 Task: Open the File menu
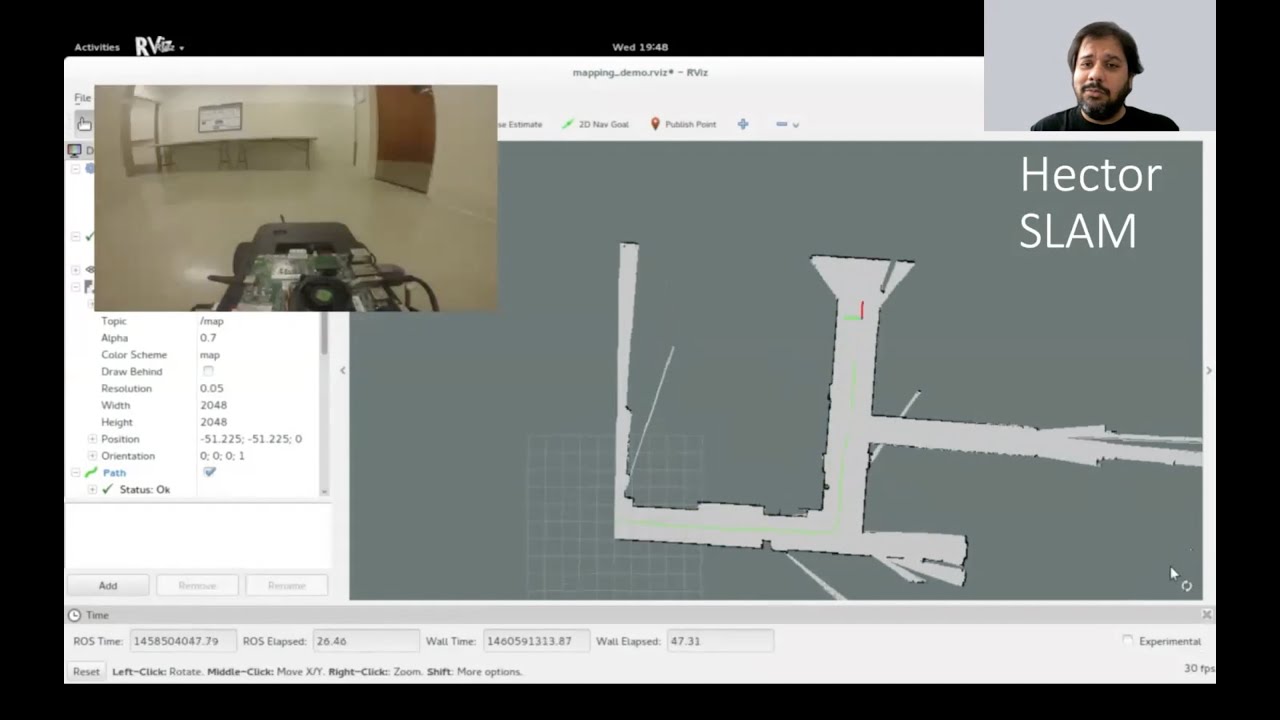point(82,98)
